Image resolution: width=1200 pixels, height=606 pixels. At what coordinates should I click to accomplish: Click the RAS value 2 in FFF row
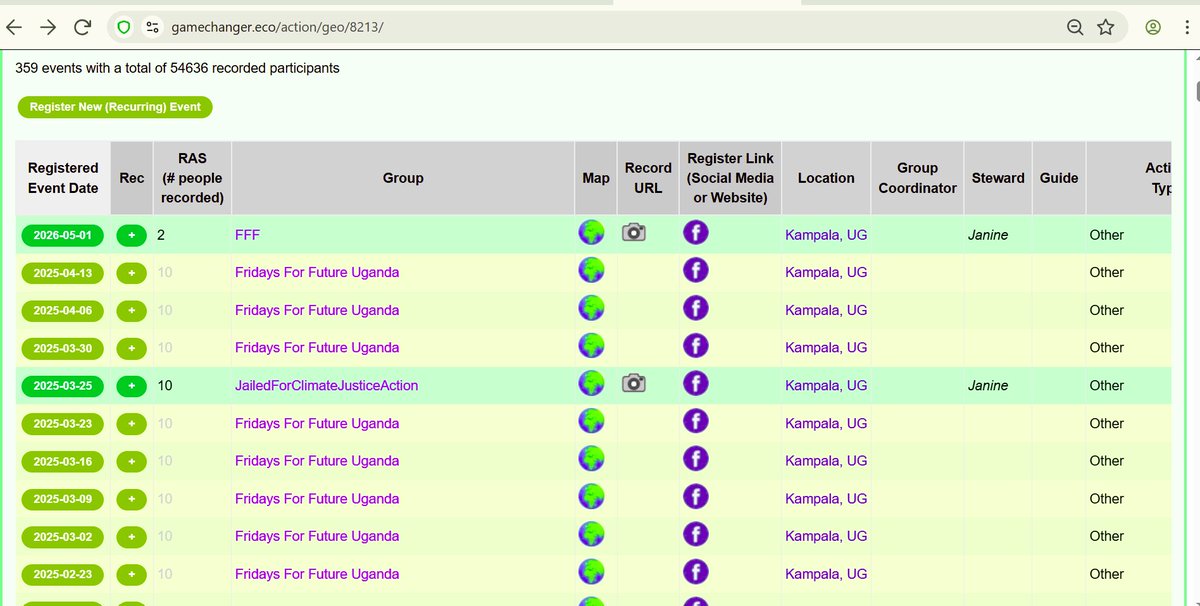pyautogui.click(x=161, y=235)
